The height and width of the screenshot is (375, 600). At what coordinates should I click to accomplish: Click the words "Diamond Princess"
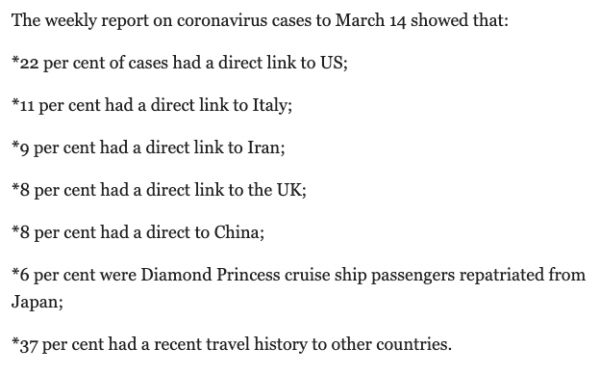[210, 275]
